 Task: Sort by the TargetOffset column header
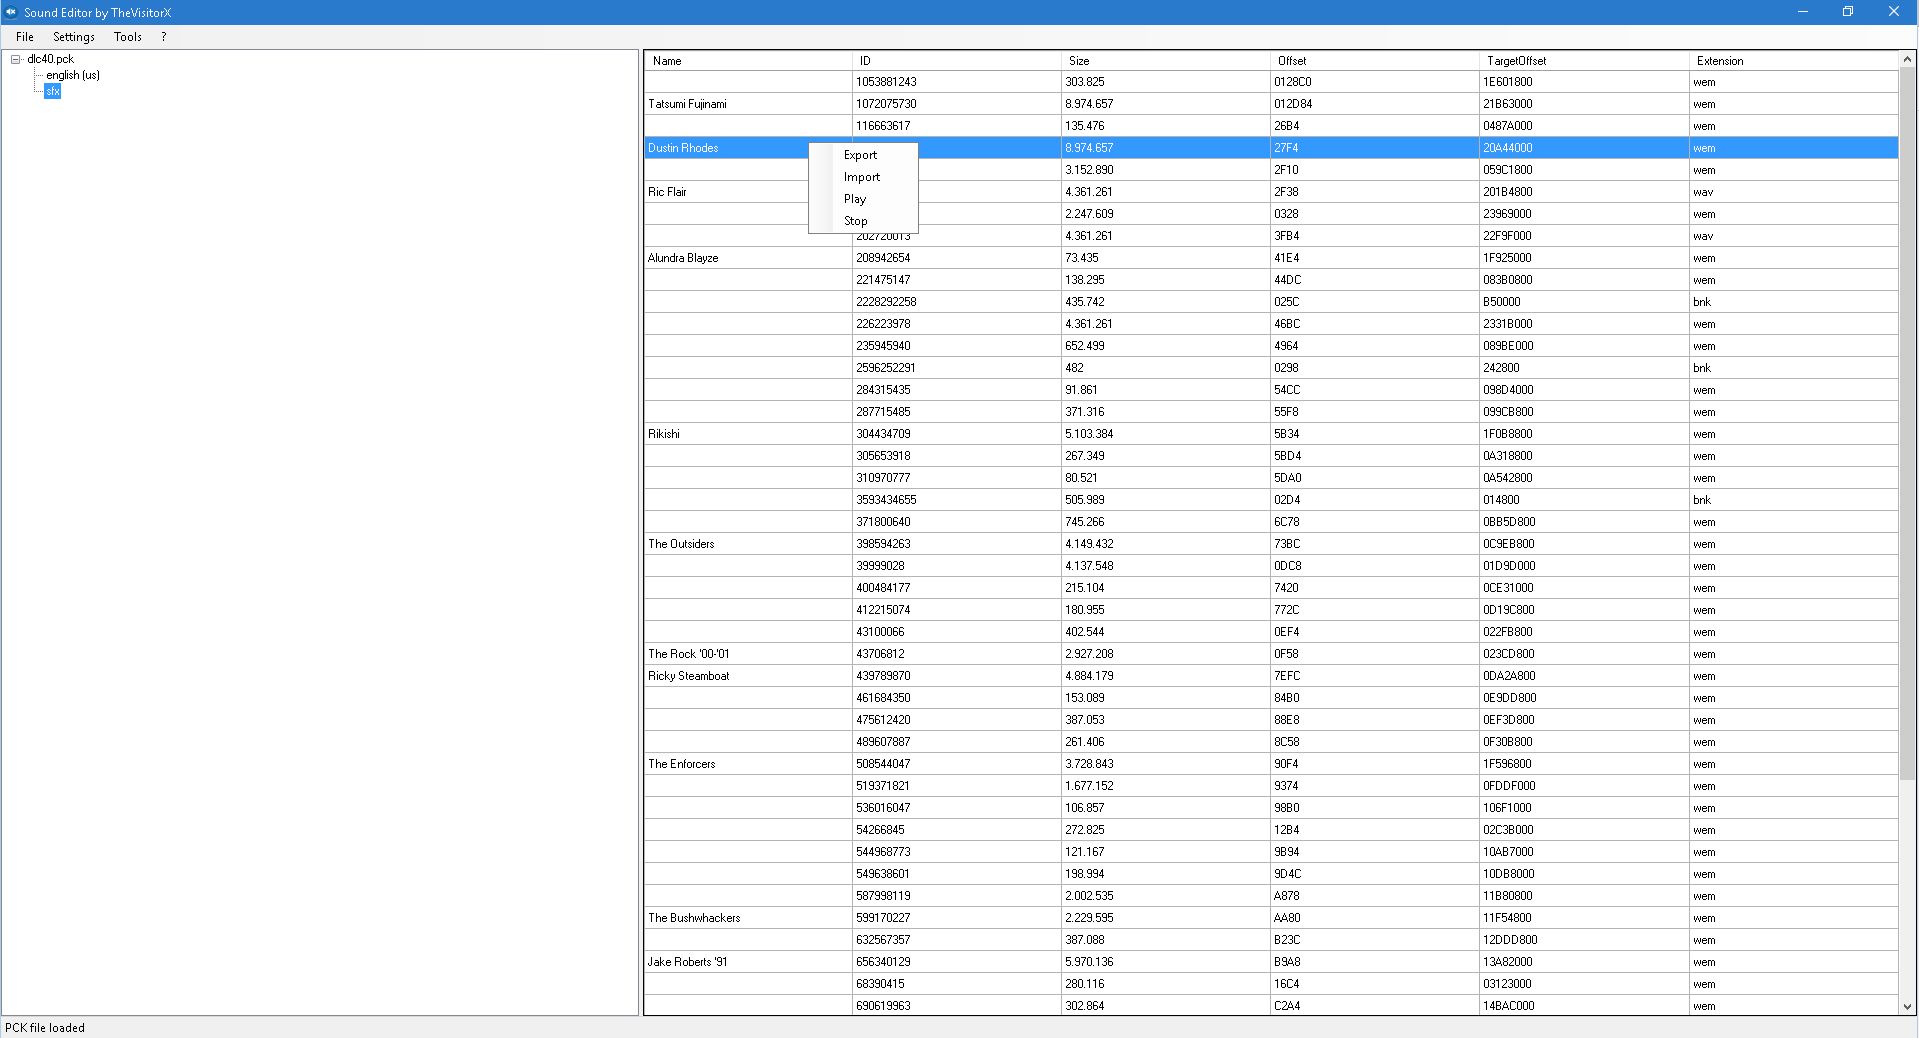click(x=1584, y=61)
